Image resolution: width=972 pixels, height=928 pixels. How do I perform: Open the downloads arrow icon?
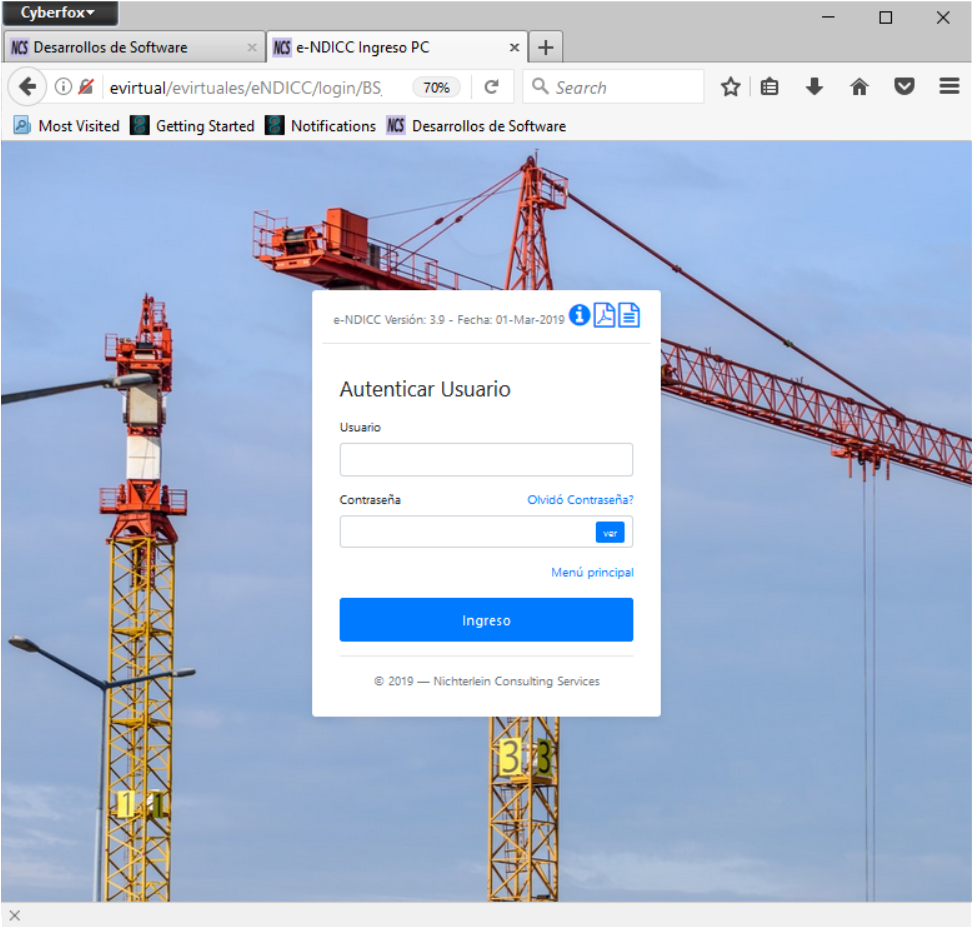[x=814, y=87]
